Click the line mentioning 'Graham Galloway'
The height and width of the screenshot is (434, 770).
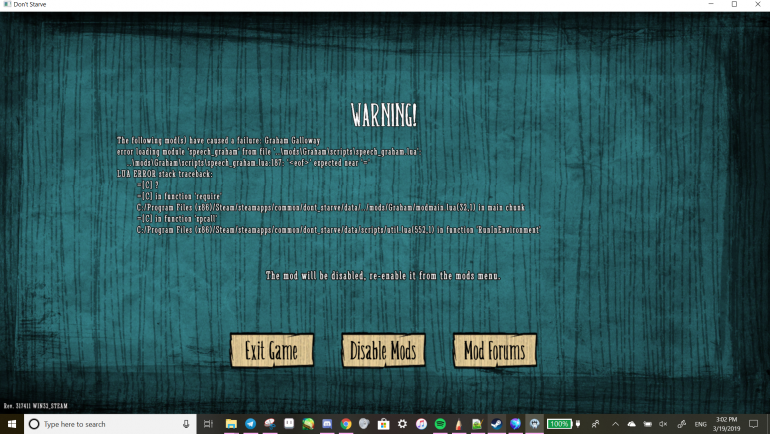pyautogui.click(x=219, y=140)
